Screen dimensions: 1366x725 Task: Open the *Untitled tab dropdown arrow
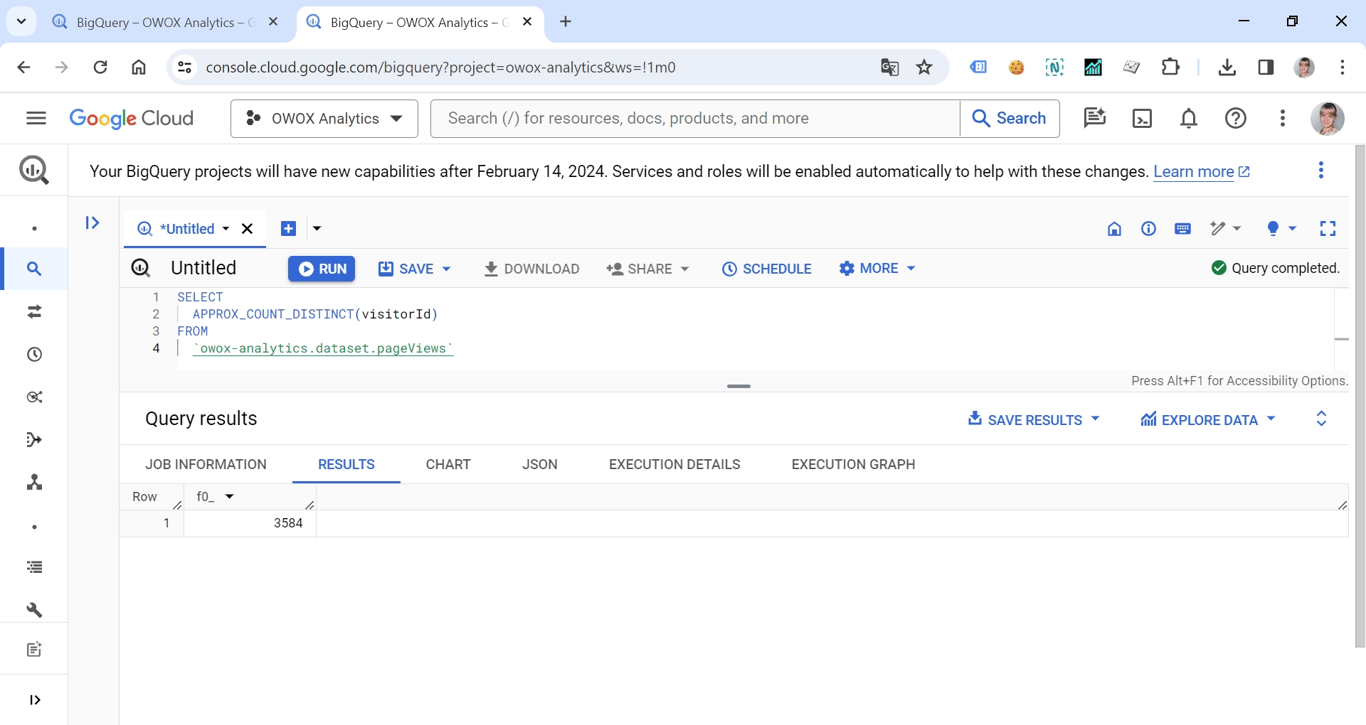(226, 229)
